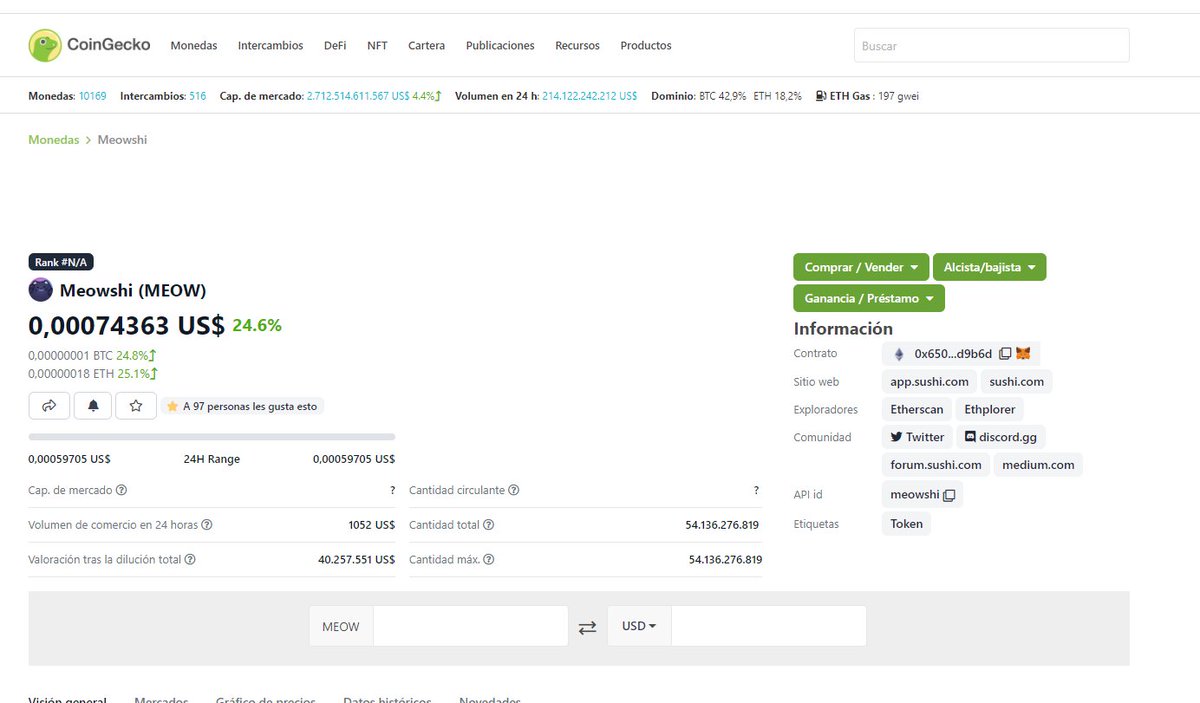1200x703 pixels.
Task: Open the Ethplorer explorer link
Action: [x=990, y=409]
